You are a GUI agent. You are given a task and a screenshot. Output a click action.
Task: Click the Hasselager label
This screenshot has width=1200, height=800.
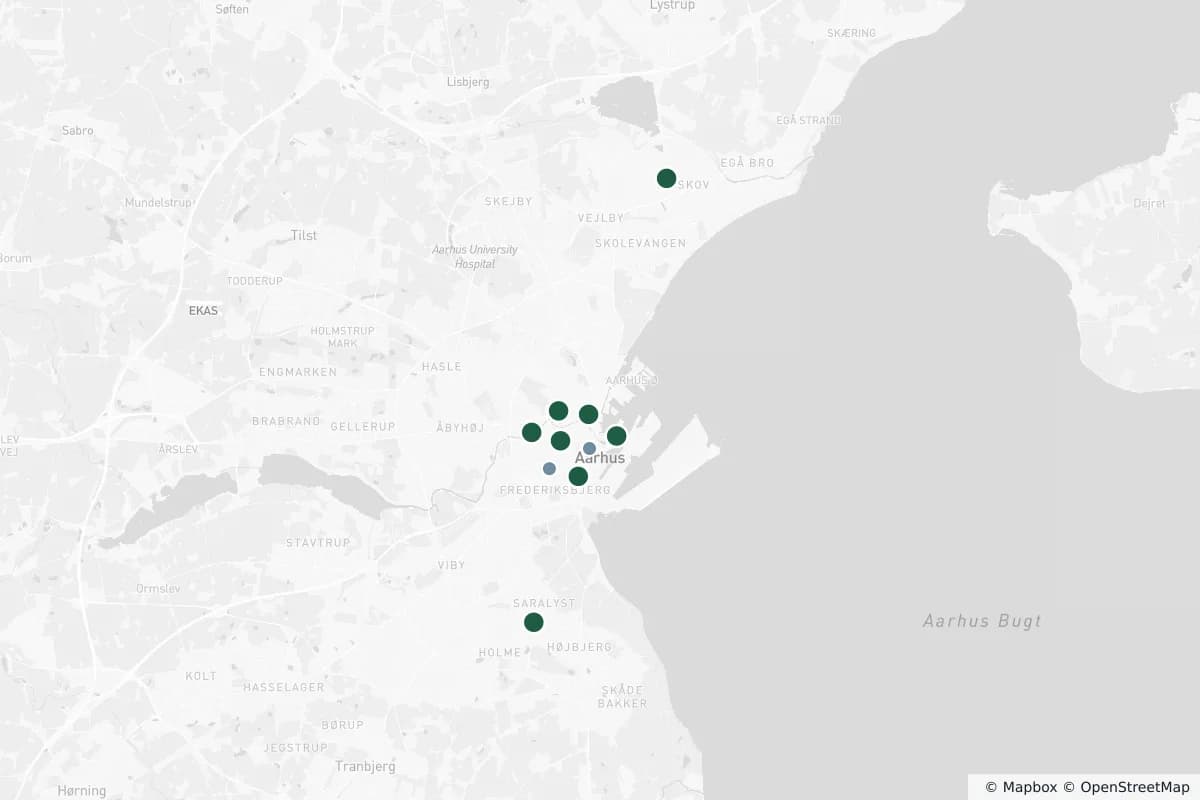coord(283,687)
